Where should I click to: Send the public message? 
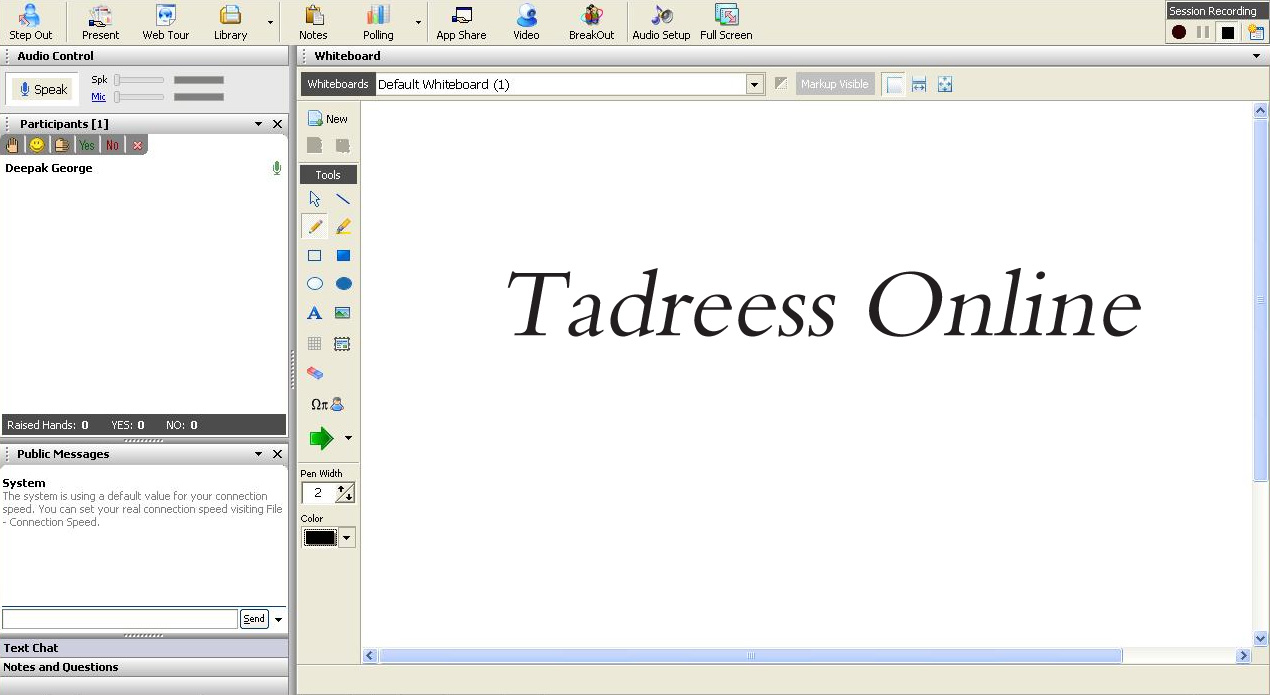coord(254,619)
